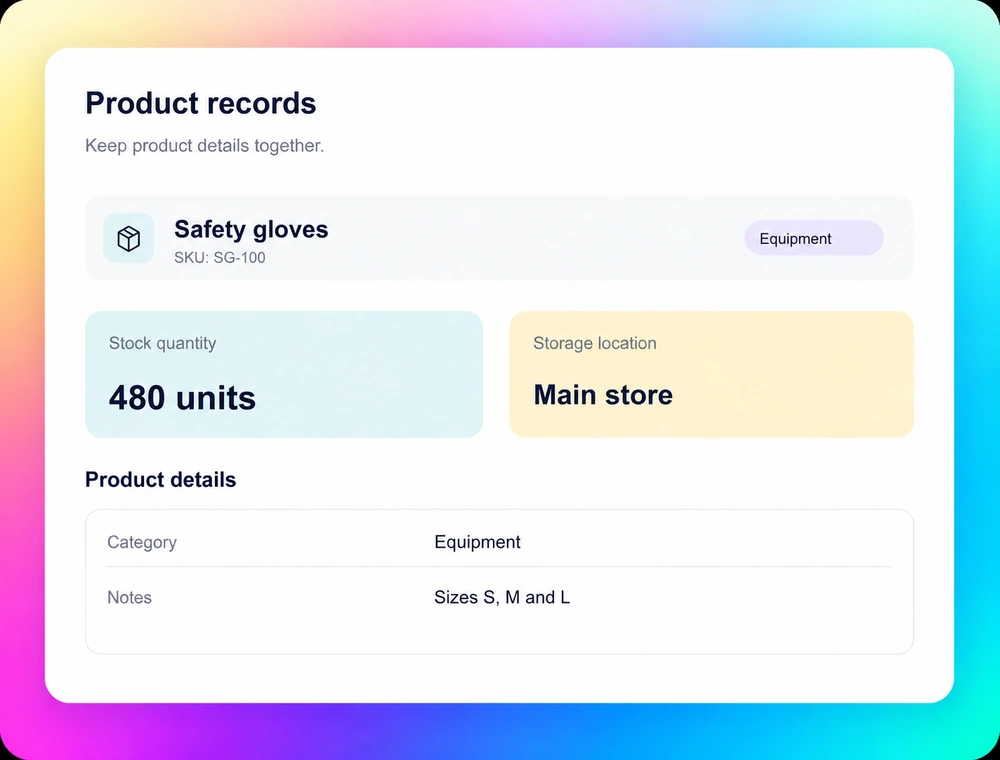Select the Keep product details together subtitle
Screen dimensions: 1000x760
point(204,145)
